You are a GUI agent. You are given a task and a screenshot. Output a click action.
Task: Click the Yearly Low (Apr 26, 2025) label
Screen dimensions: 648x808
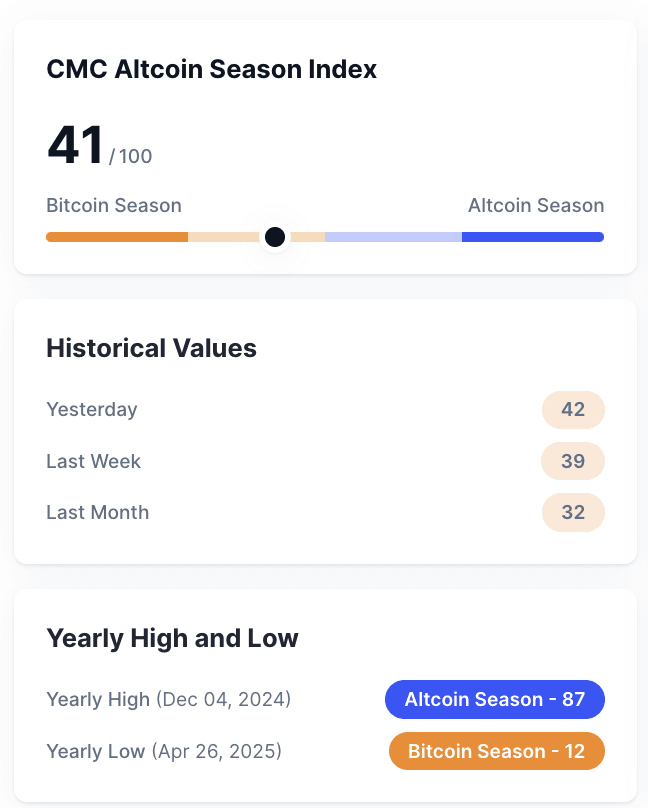[164, 751]
